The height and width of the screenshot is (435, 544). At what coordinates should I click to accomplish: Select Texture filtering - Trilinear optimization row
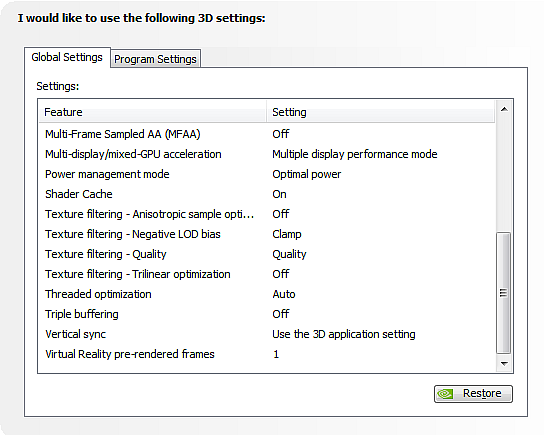267,274
